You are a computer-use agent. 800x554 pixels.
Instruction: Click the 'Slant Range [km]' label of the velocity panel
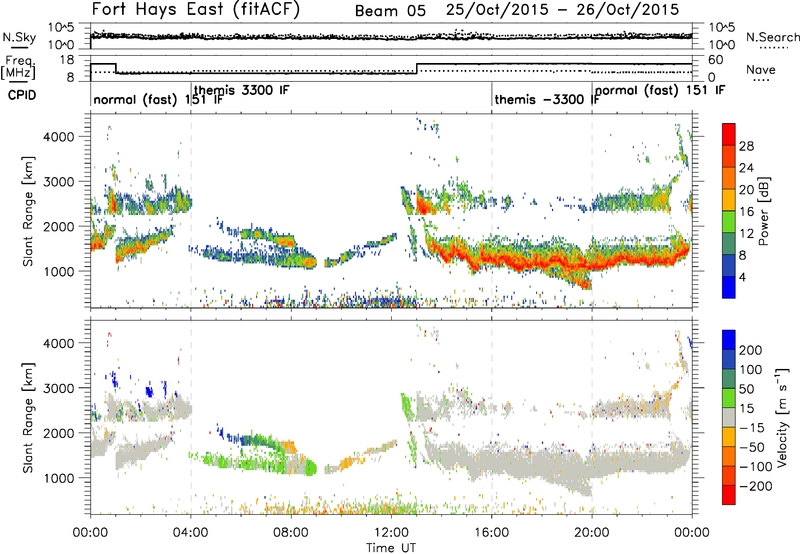[29, 418]
